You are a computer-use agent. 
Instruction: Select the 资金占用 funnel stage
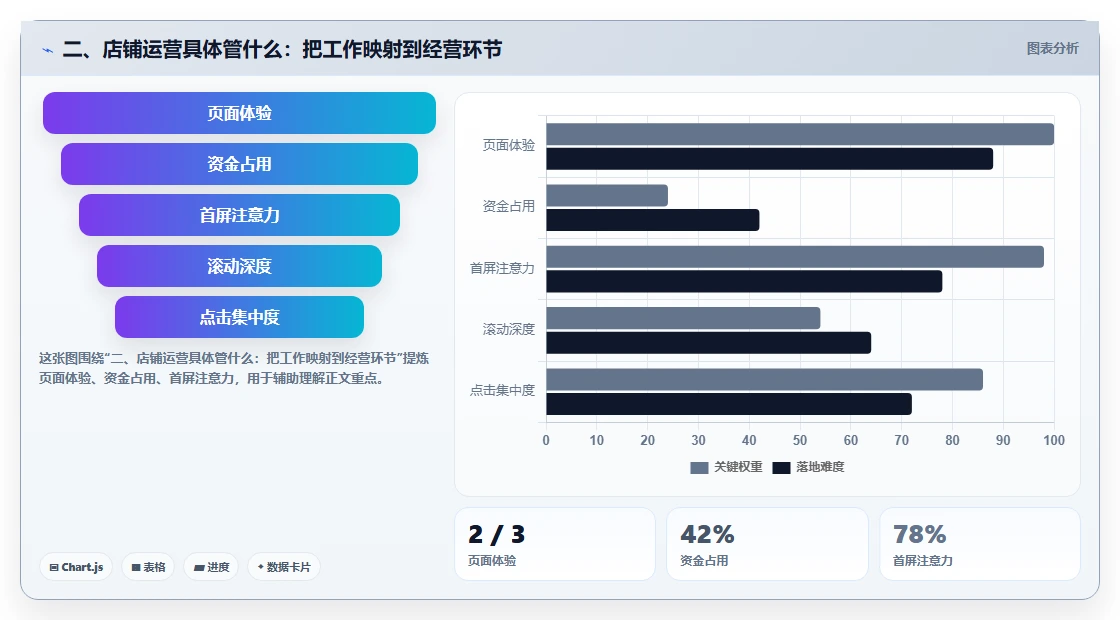click(239, 164)
